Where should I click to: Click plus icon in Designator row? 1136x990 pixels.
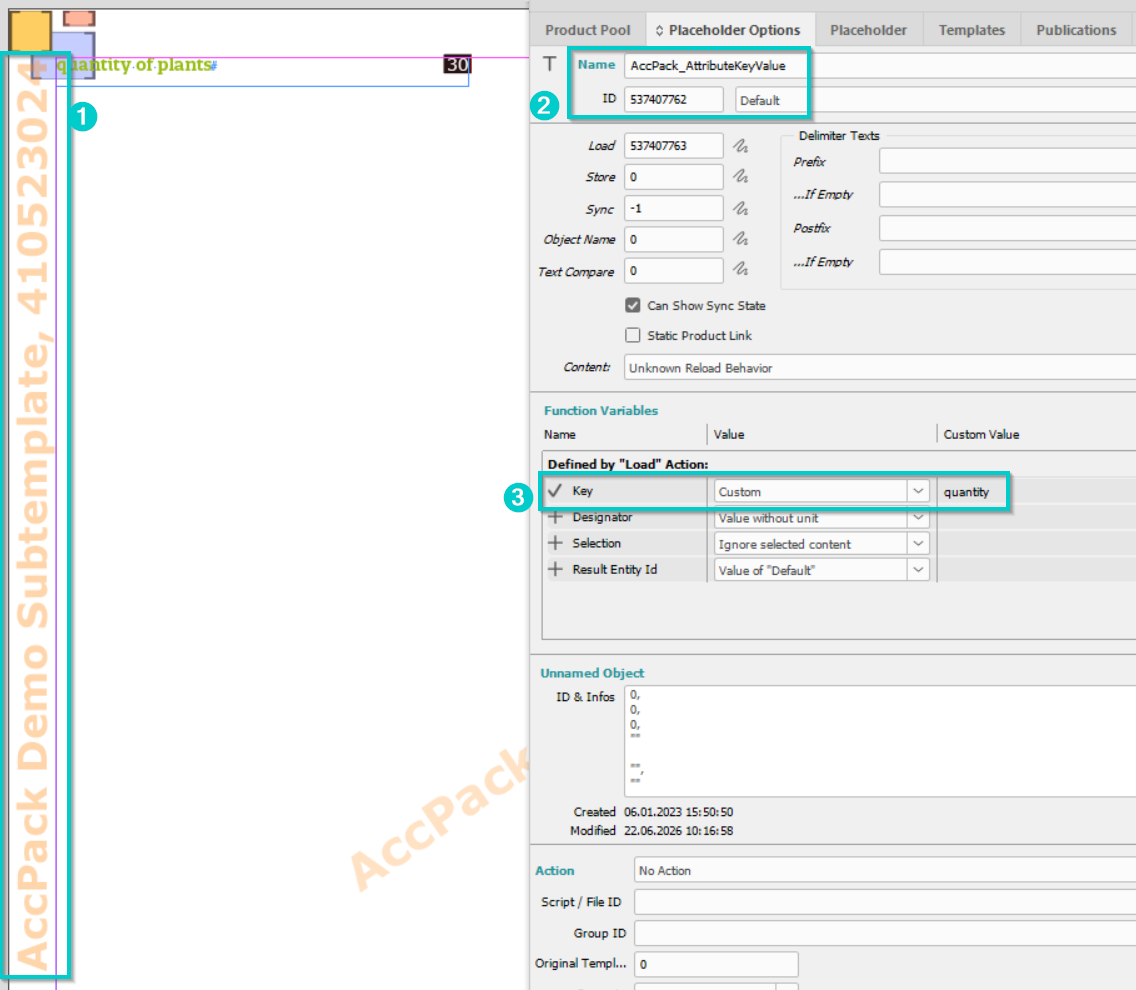(x=555, y=517)
